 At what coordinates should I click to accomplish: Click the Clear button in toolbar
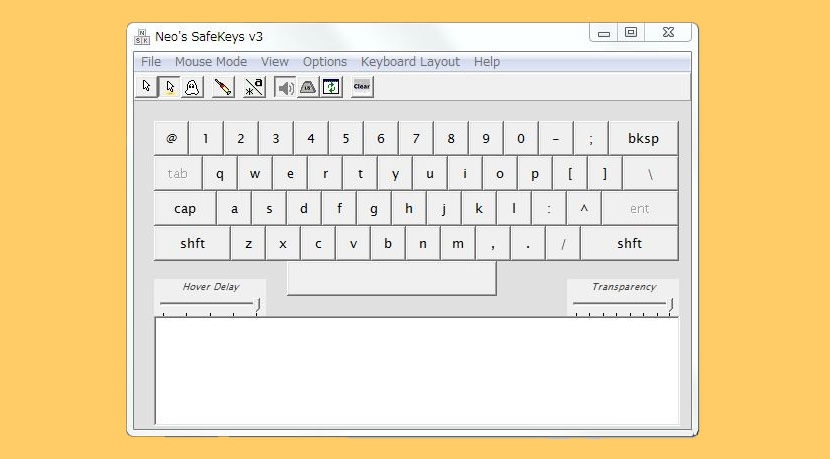coord(362,87)
